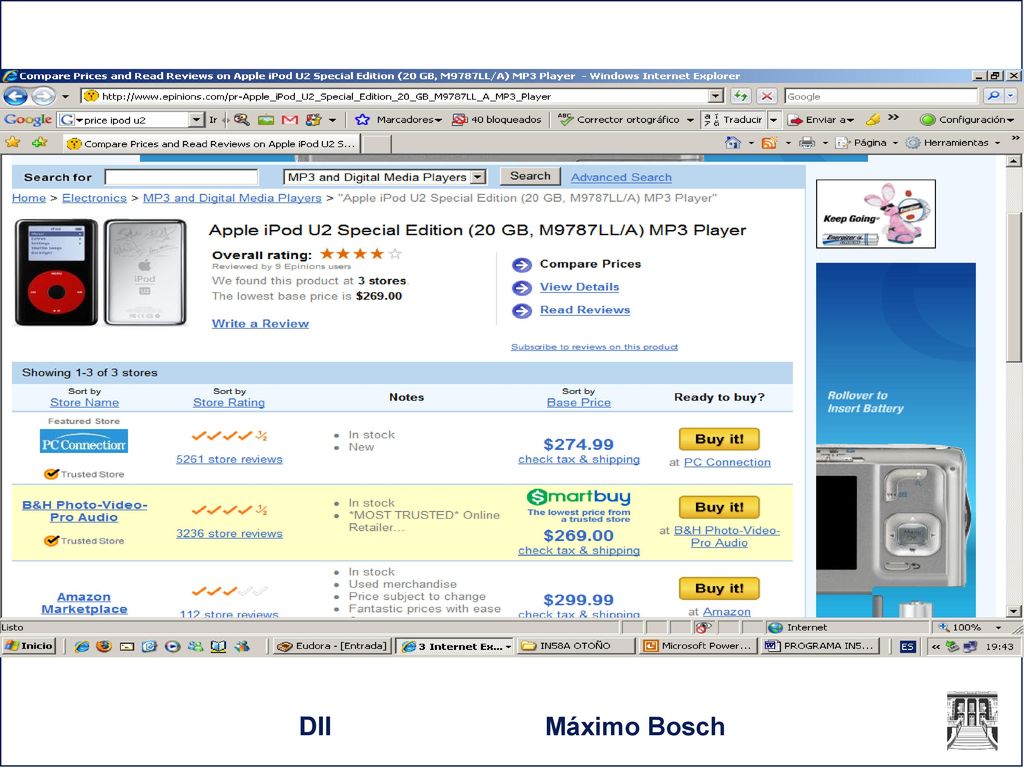Screen dimensions: 1024x768
Task: Click the Firefox quick launch icon
Action: click(x=104, y=646)
